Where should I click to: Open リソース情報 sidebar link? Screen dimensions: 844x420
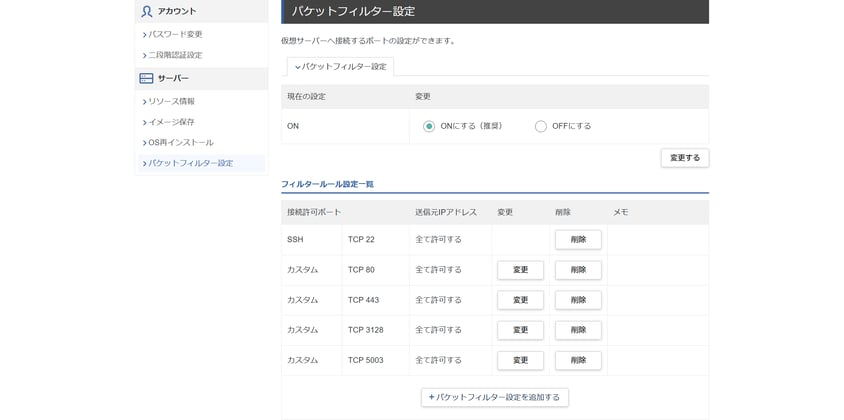point(171,101)
